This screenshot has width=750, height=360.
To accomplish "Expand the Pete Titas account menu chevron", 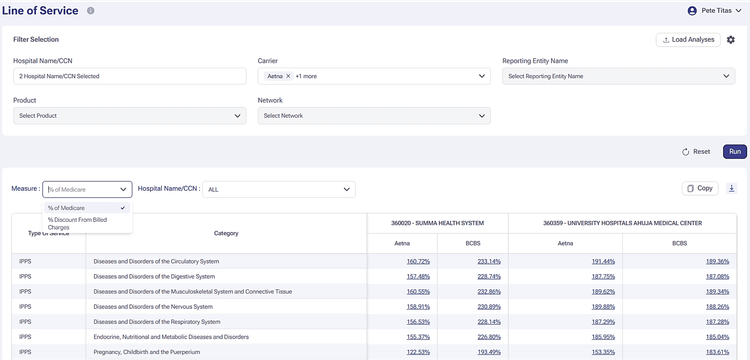I will pos(739,11).
